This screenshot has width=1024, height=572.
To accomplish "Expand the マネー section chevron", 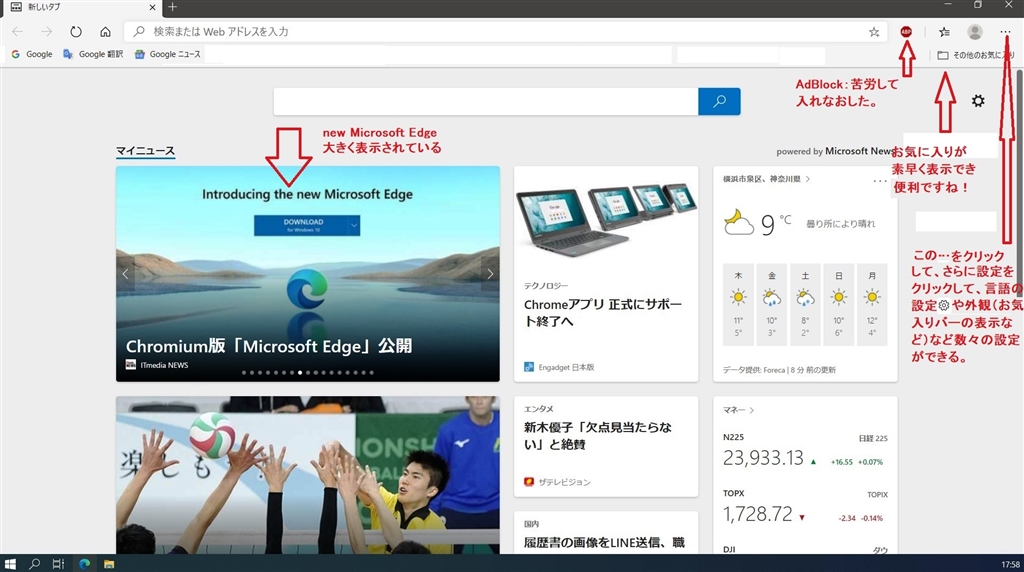I will 752,410.
